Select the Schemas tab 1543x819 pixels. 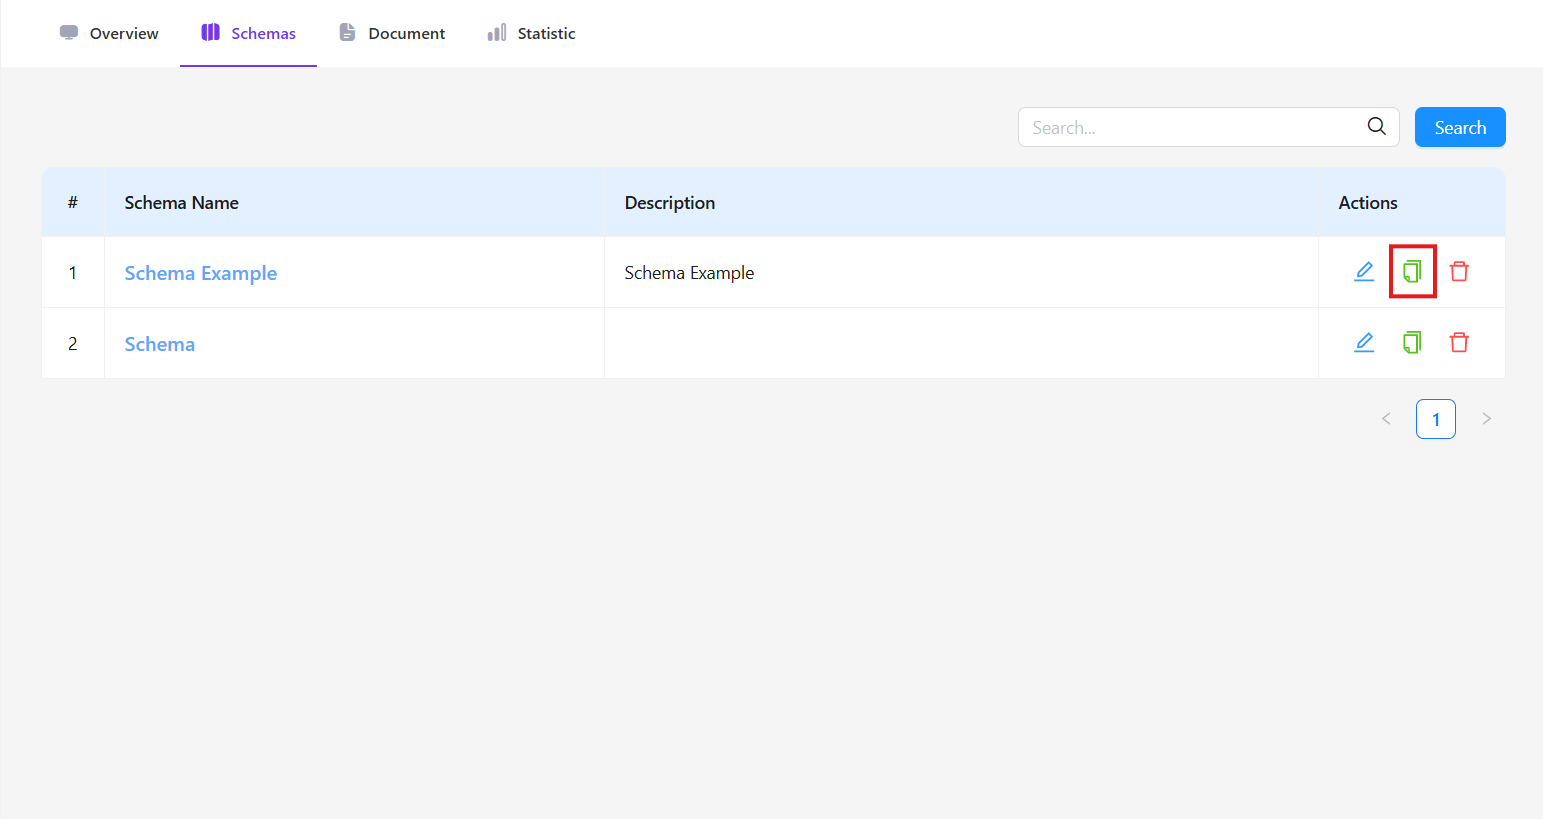point(248,33)
